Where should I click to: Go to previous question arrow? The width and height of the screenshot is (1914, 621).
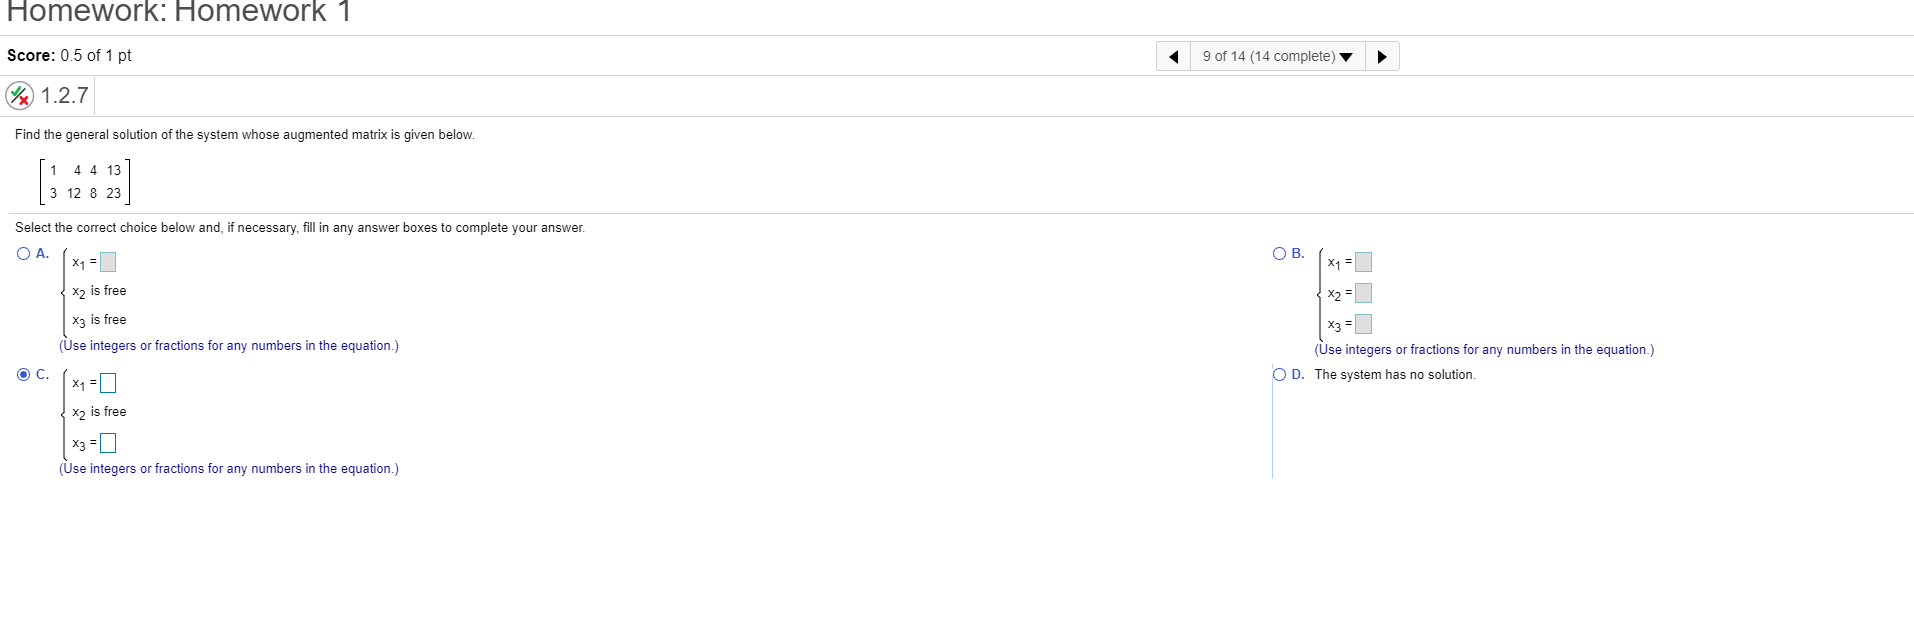(x=1173, y=56)
